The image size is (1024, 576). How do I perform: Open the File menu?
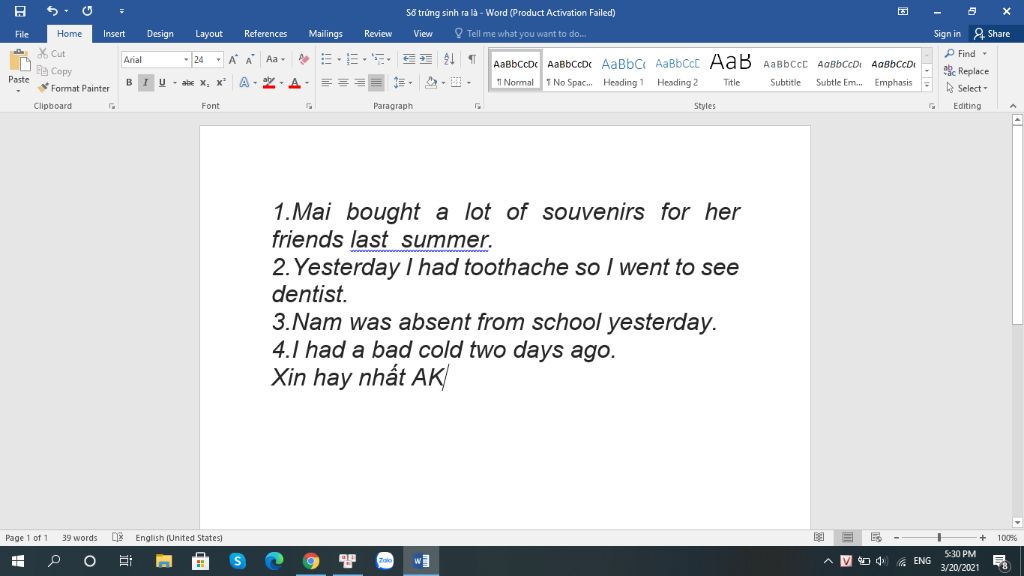22,34
